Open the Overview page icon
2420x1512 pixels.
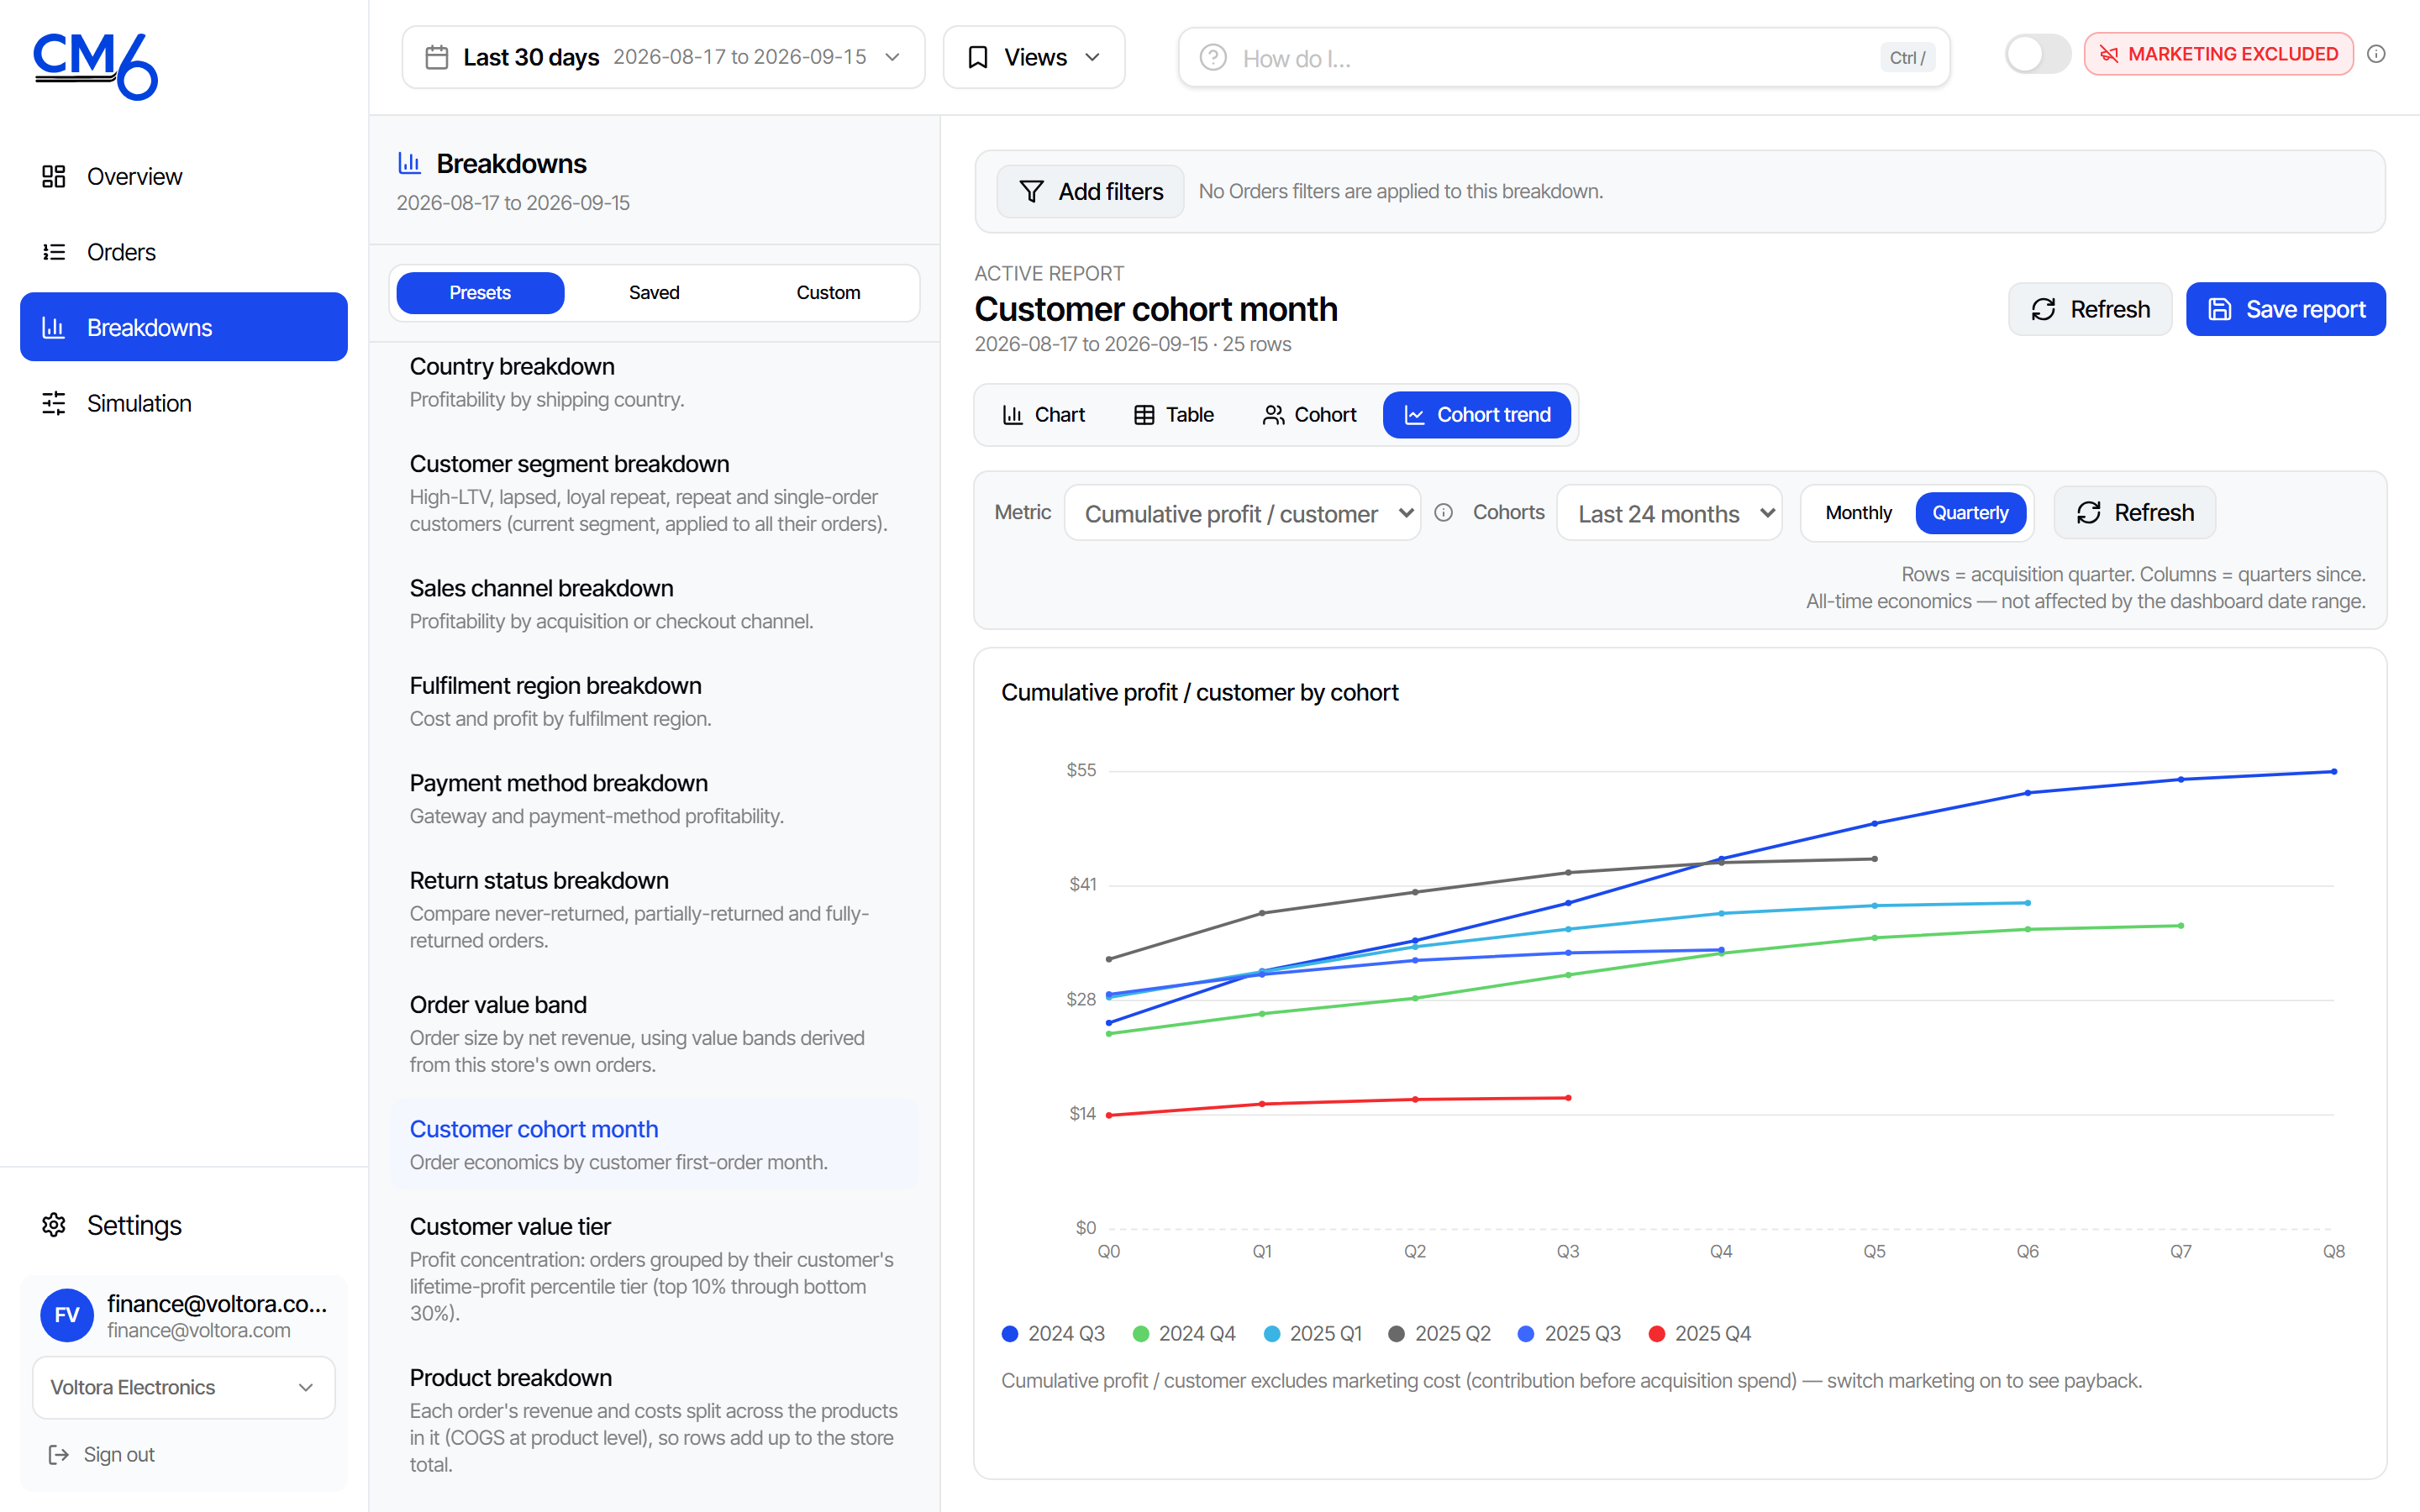tap(54, 177)
